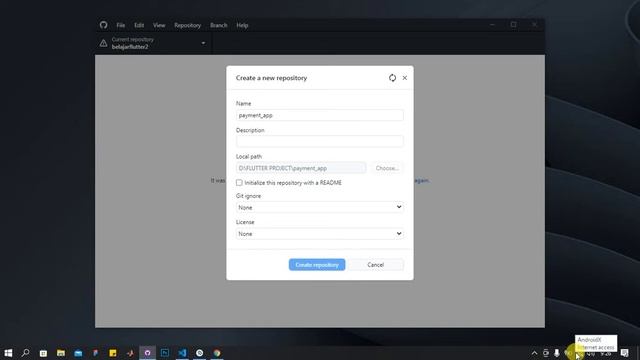The height and width of the screenshot is (360, 640).
Task: Open the Mail app in taskbar
Action: (78, 353)
